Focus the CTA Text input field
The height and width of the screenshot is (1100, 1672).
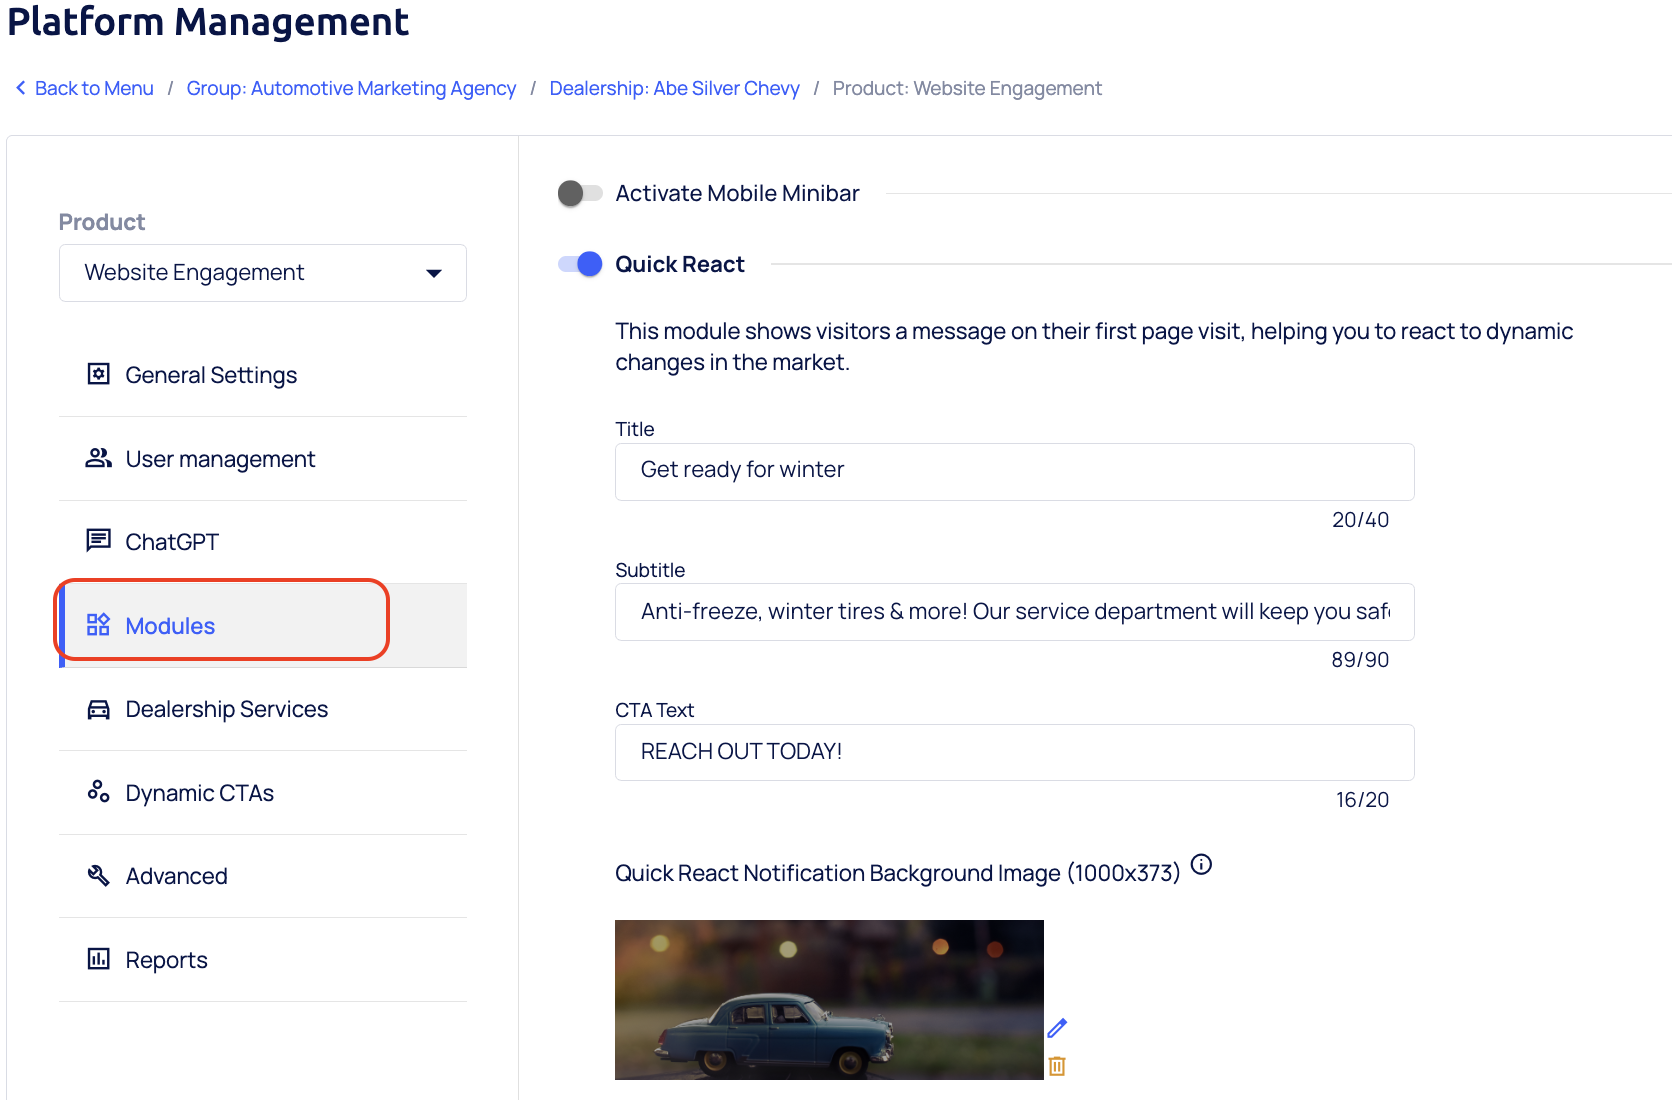(1014, 752)
